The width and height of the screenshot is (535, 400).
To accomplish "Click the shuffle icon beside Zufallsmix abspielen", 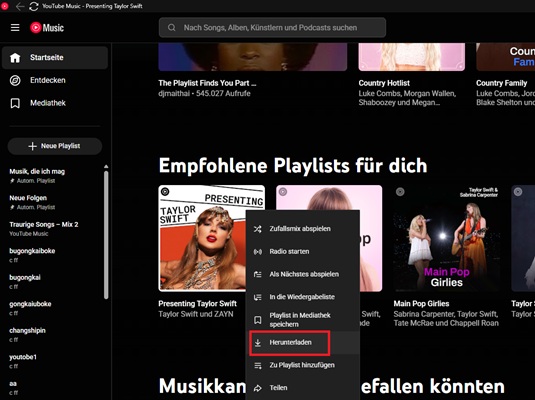I will (x=258, y=229).
